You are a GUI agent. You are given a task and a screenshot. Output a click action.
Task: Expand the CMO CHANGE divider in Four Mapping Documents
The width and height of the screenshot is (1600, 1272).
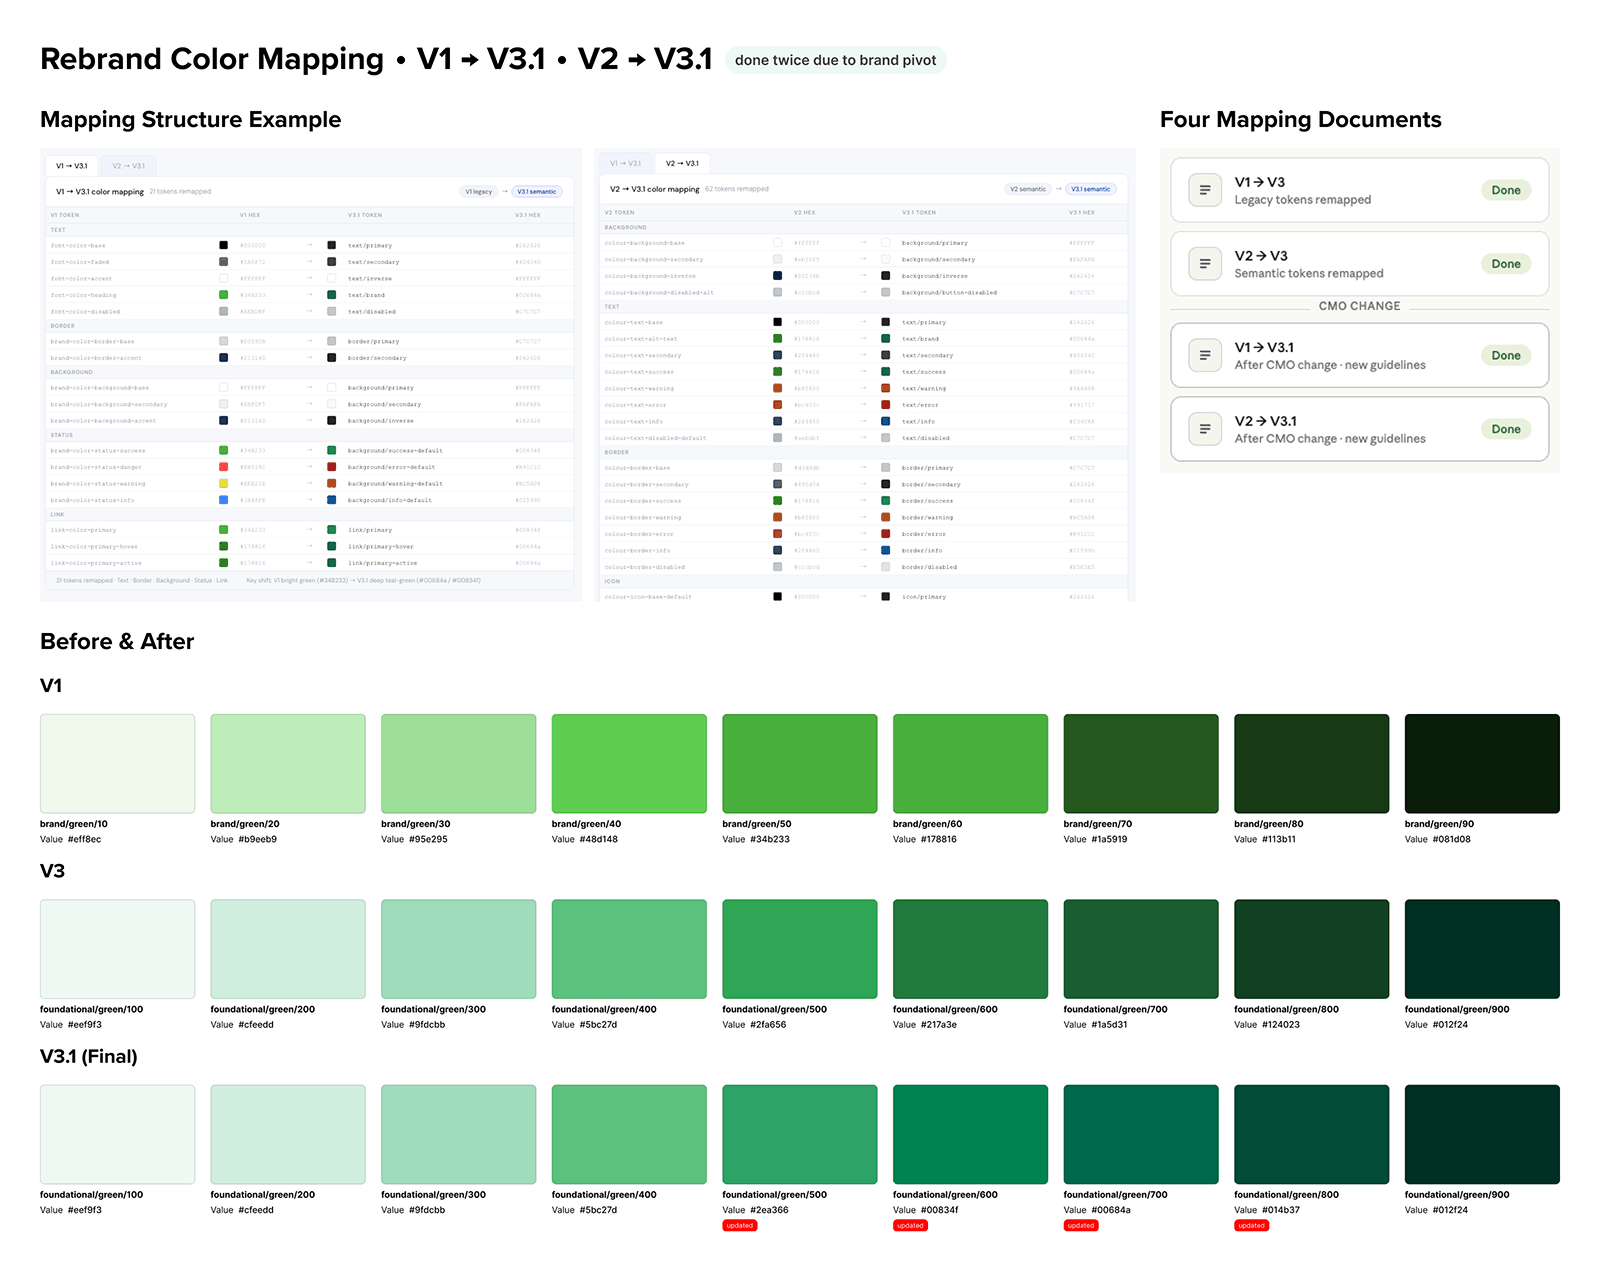pos(1358,306)
